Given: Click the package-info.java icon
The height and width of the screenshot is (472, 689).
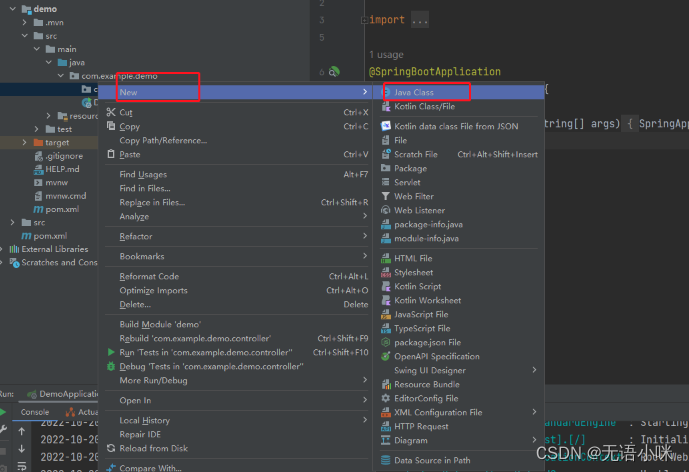Looking at the screenshot, I should (386, 224).
